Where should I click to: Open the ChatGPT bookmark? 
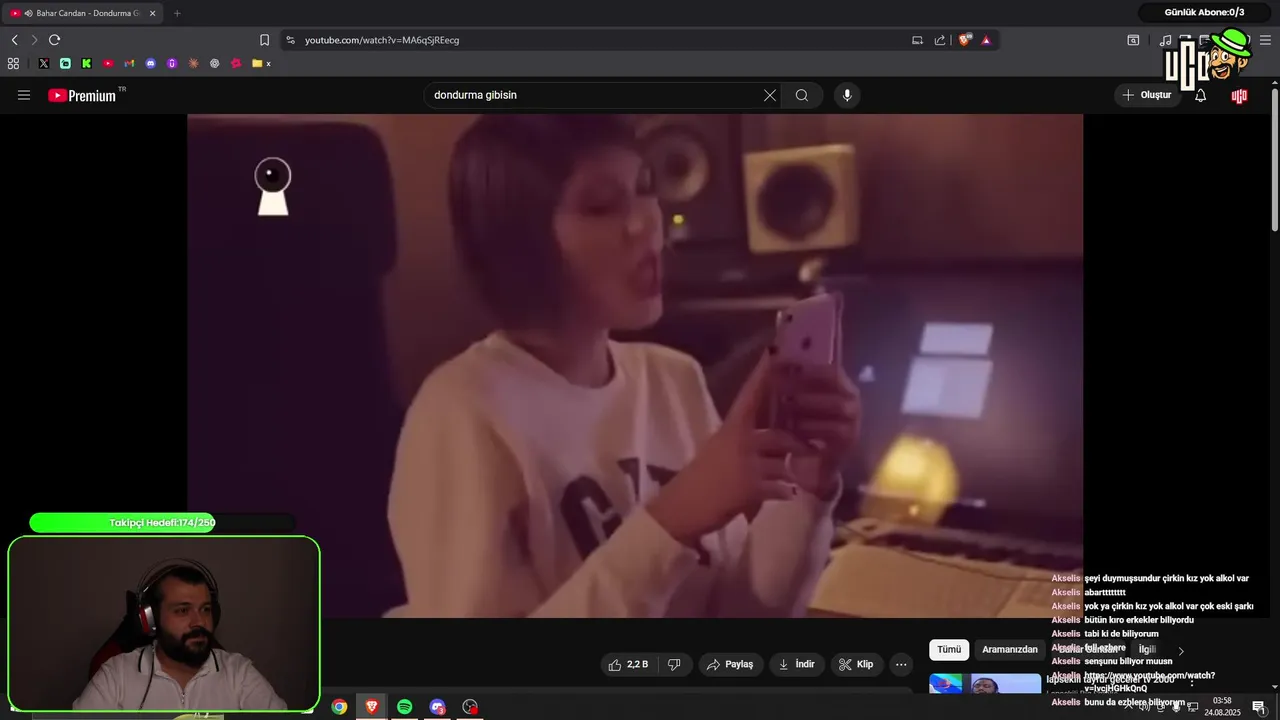(x=214, y=63)
